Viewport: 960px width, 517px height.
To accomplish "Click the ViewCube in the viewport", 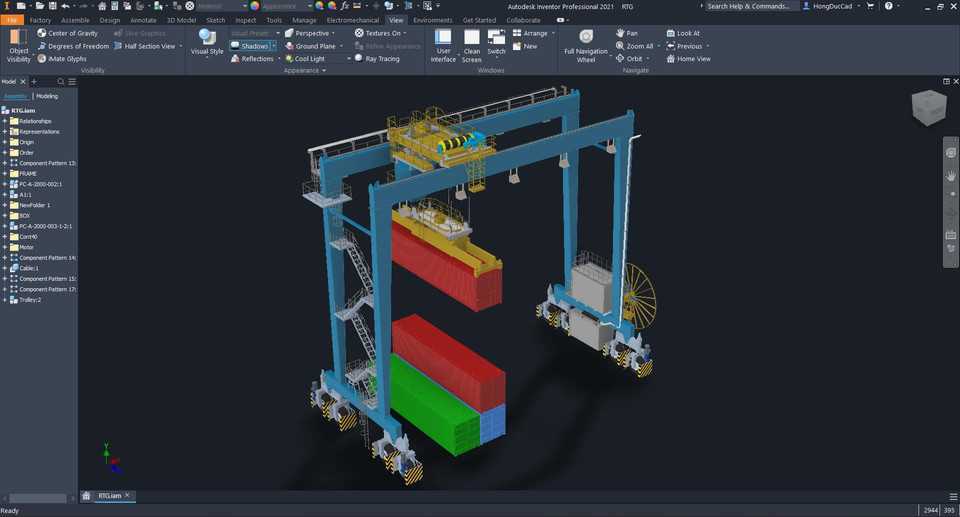I will pyautogui.click(x=929, y=107).
